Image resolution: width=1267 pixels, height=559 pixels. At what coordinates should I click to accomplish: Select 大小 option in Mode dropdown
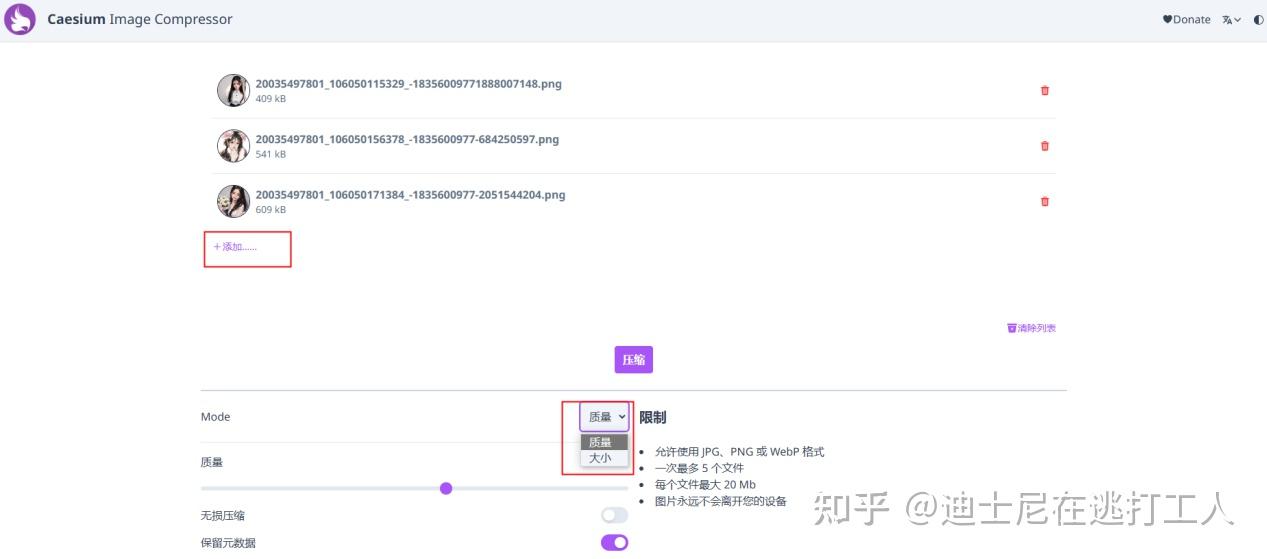[604, 458]
